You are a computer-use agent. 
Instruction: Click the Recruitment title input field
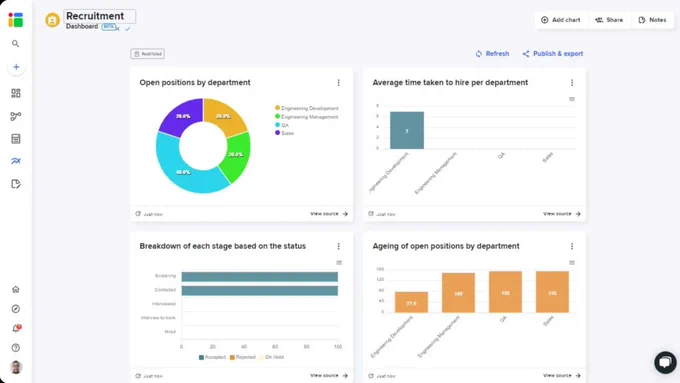coord(100,16)
